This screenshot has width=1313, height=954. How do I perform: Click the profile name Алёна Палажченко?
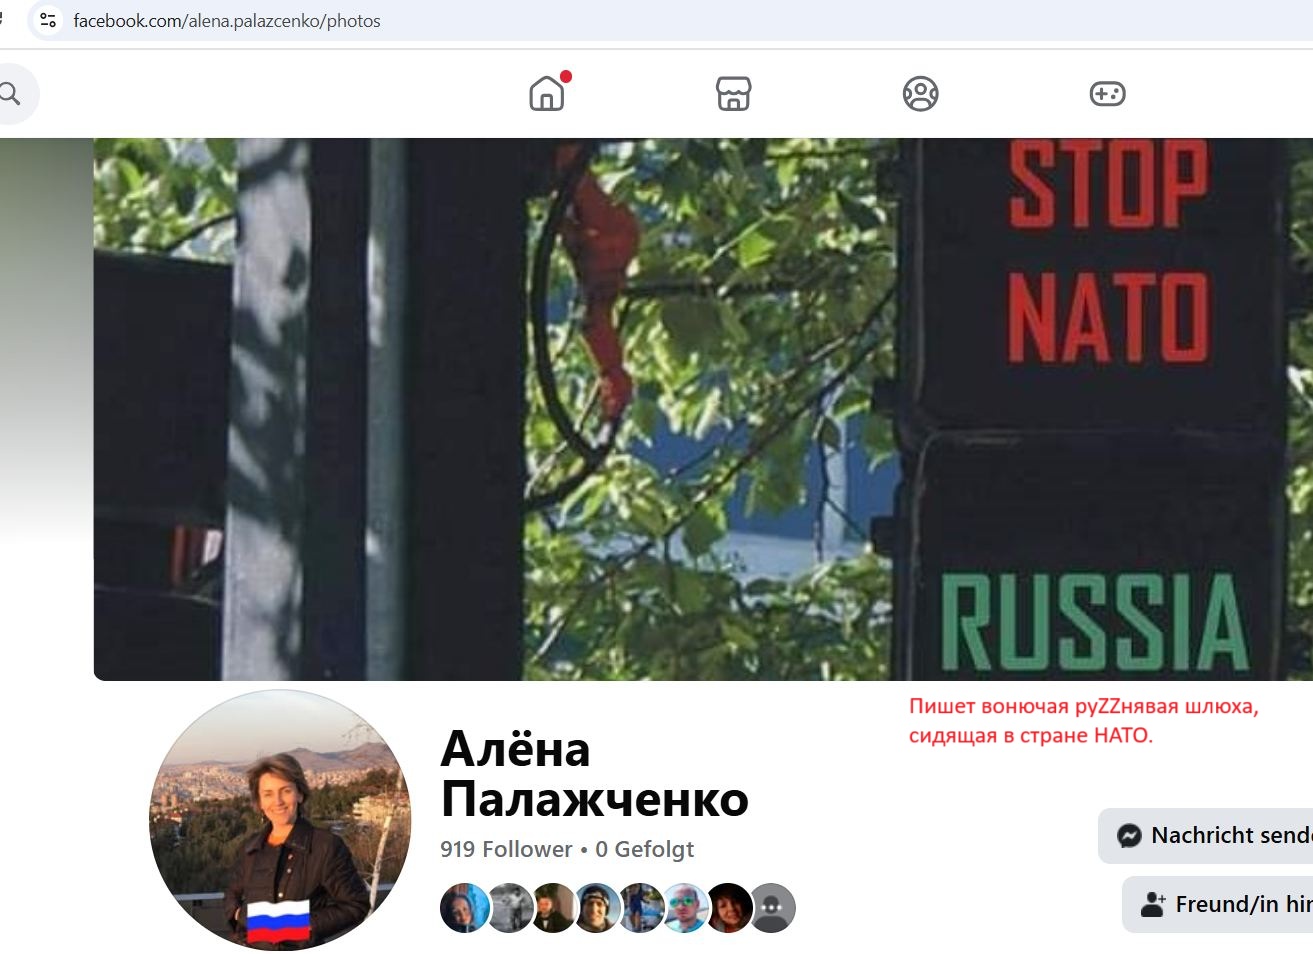(x=594, y=774)
